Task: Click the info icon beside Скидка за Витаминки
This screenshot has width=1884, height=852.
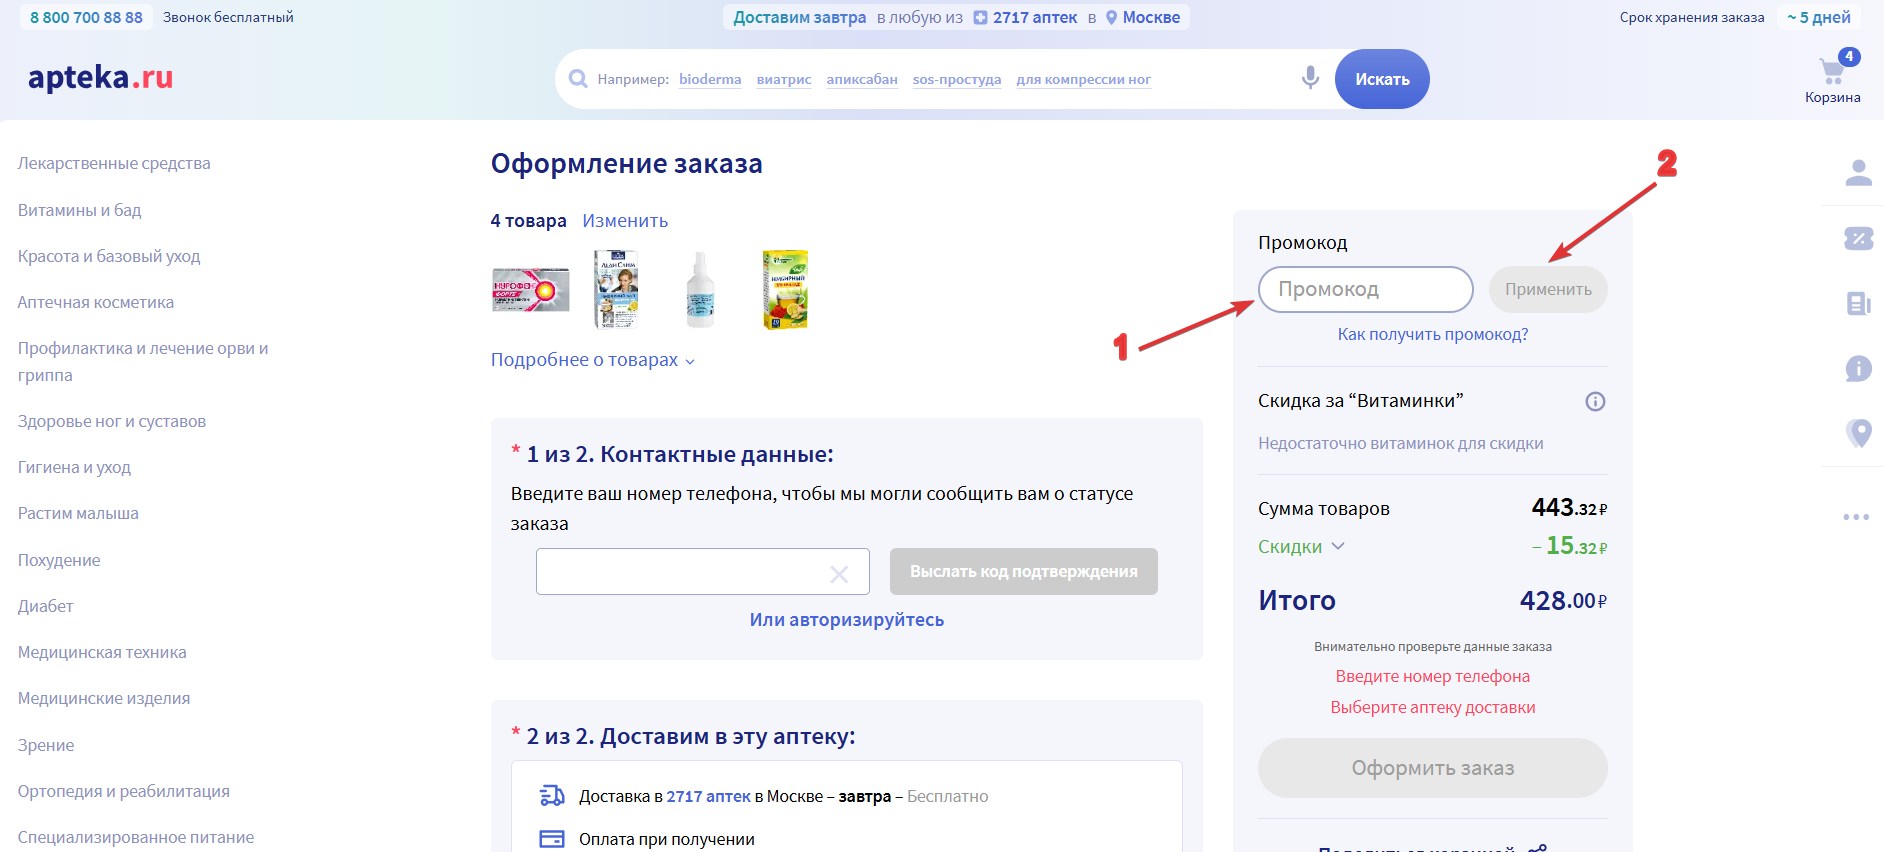Action: coord(1595,401)
